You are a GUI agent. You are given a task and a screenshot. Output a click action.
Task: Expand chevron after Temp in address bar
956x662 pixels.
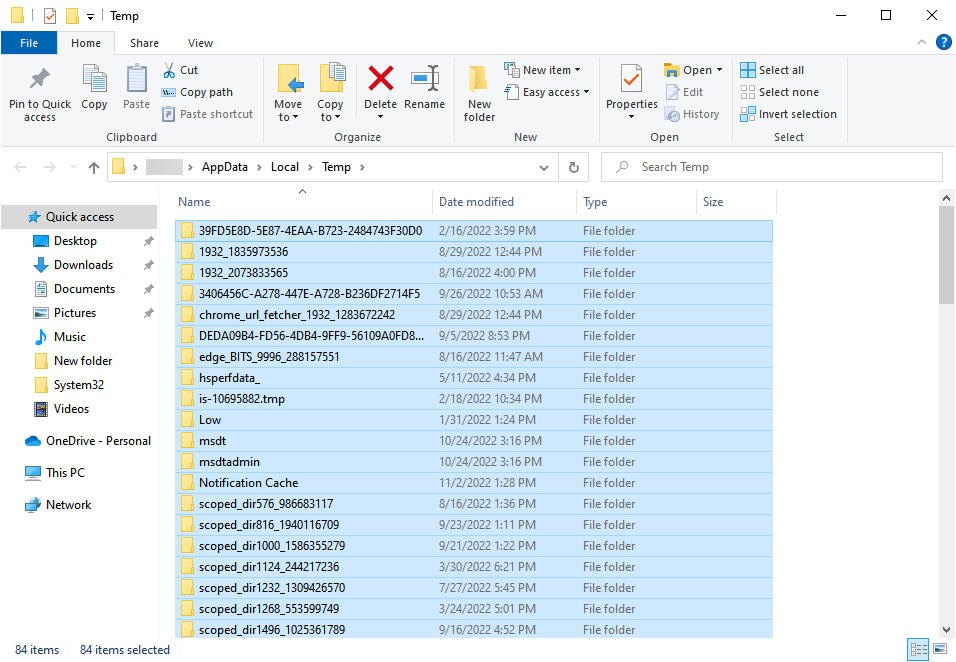coord(362,167)
